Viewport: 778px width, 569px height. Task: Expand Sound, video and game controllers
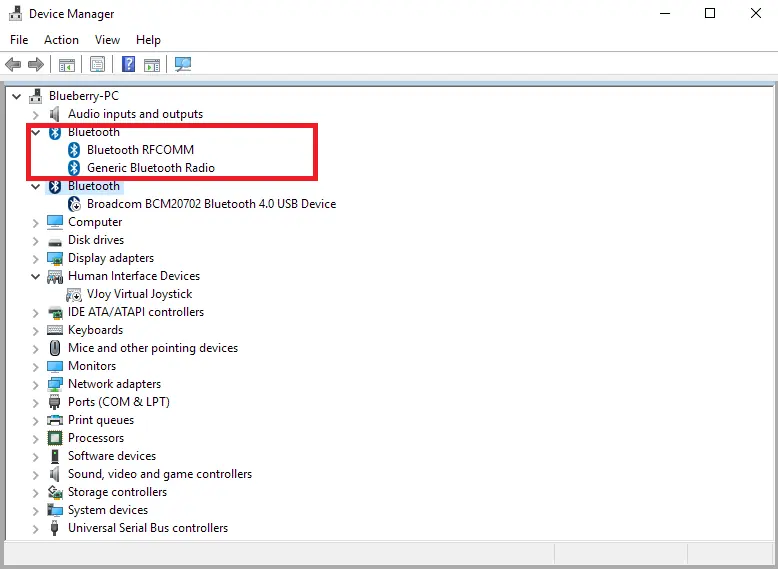(x=35, y=474)
